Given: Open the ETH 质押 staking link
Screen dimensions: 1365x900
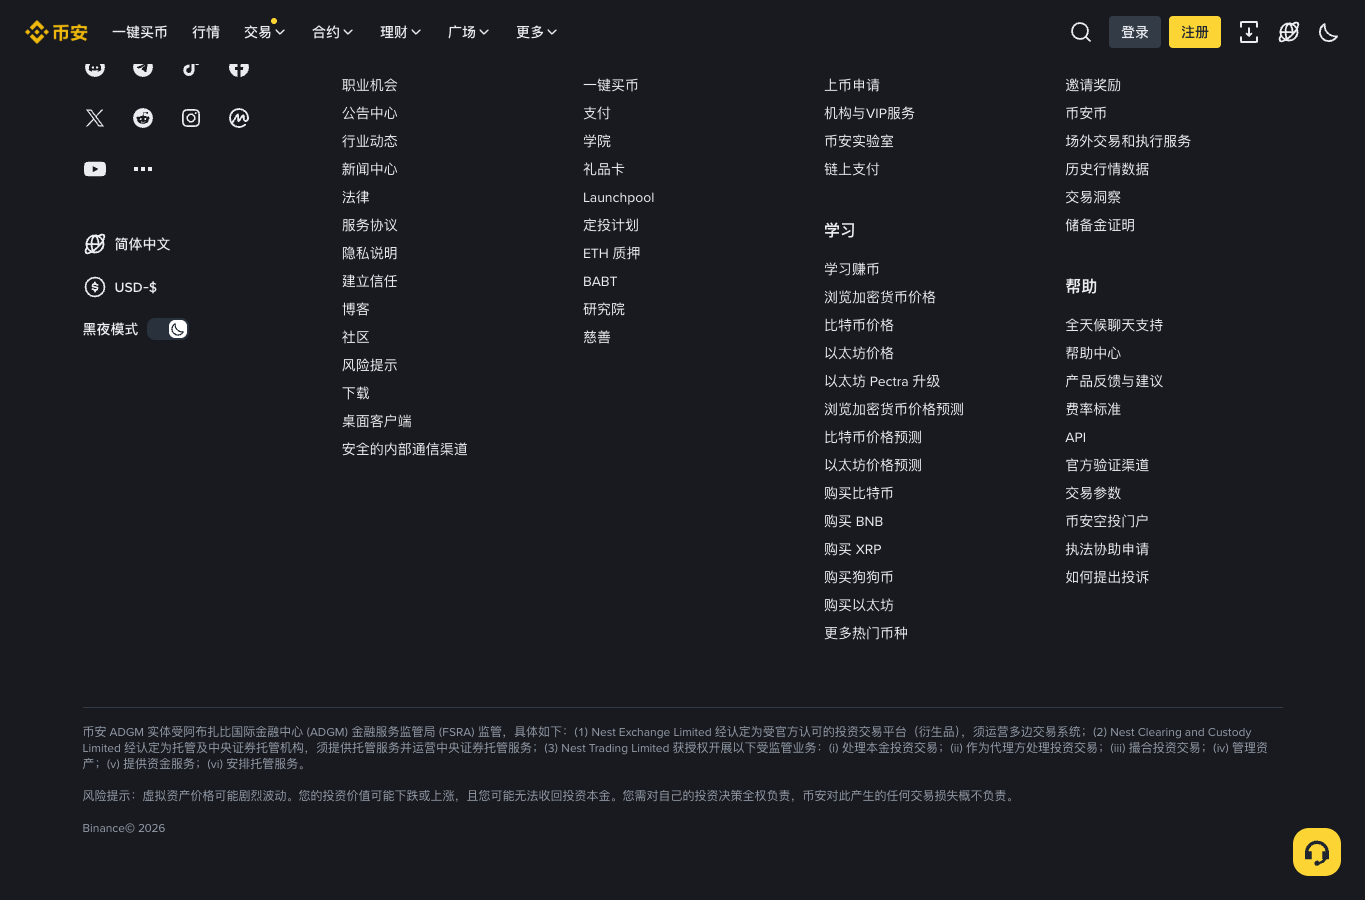Looking at the screenshot, I should coord(612,253).
